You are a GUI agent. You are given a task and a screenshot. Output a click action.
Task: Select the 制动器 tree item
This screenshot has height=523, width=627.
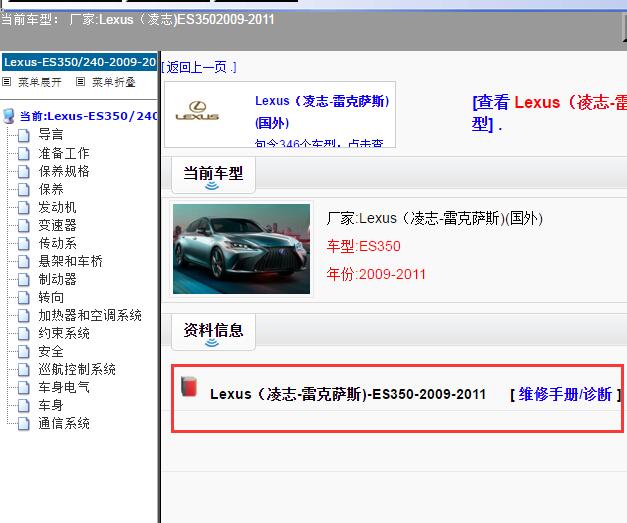click(57, 279)
